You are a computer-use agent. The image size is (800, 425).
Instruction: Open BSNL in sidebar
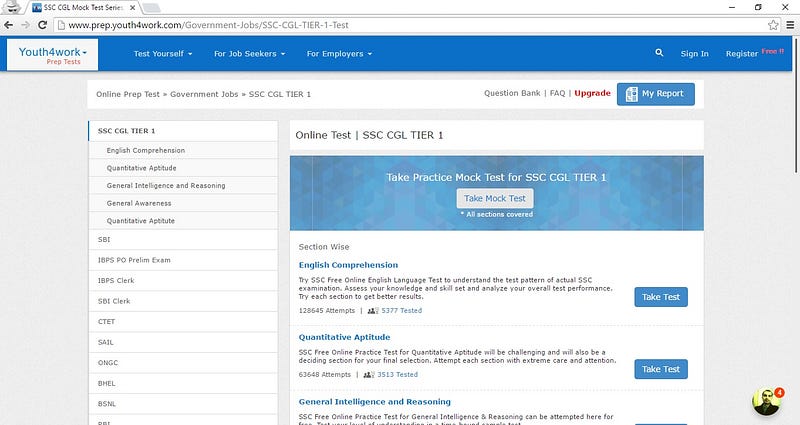pyautogui.click(x=183, y=404)
